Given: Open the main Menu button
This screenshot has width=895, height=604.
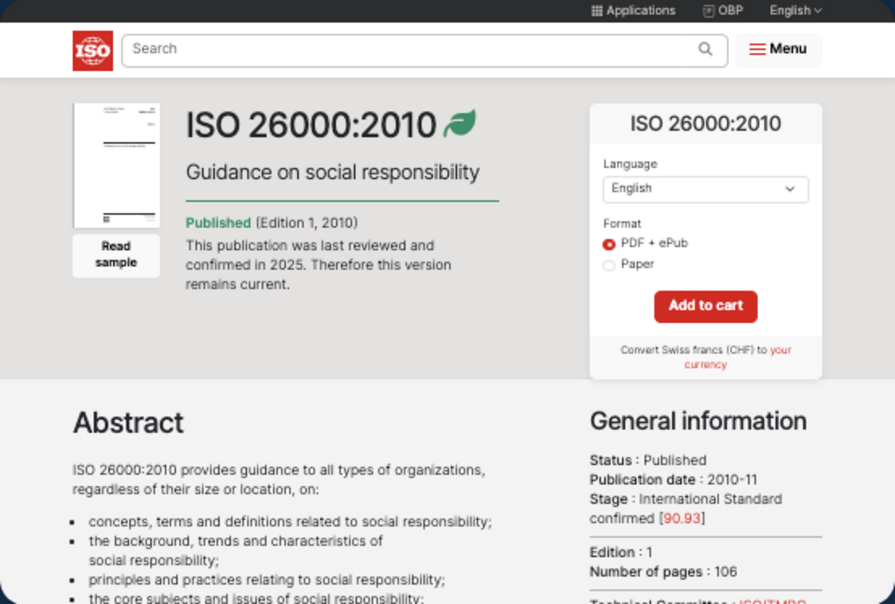Looking at the screenshot, I should click(x=778, y=50).
